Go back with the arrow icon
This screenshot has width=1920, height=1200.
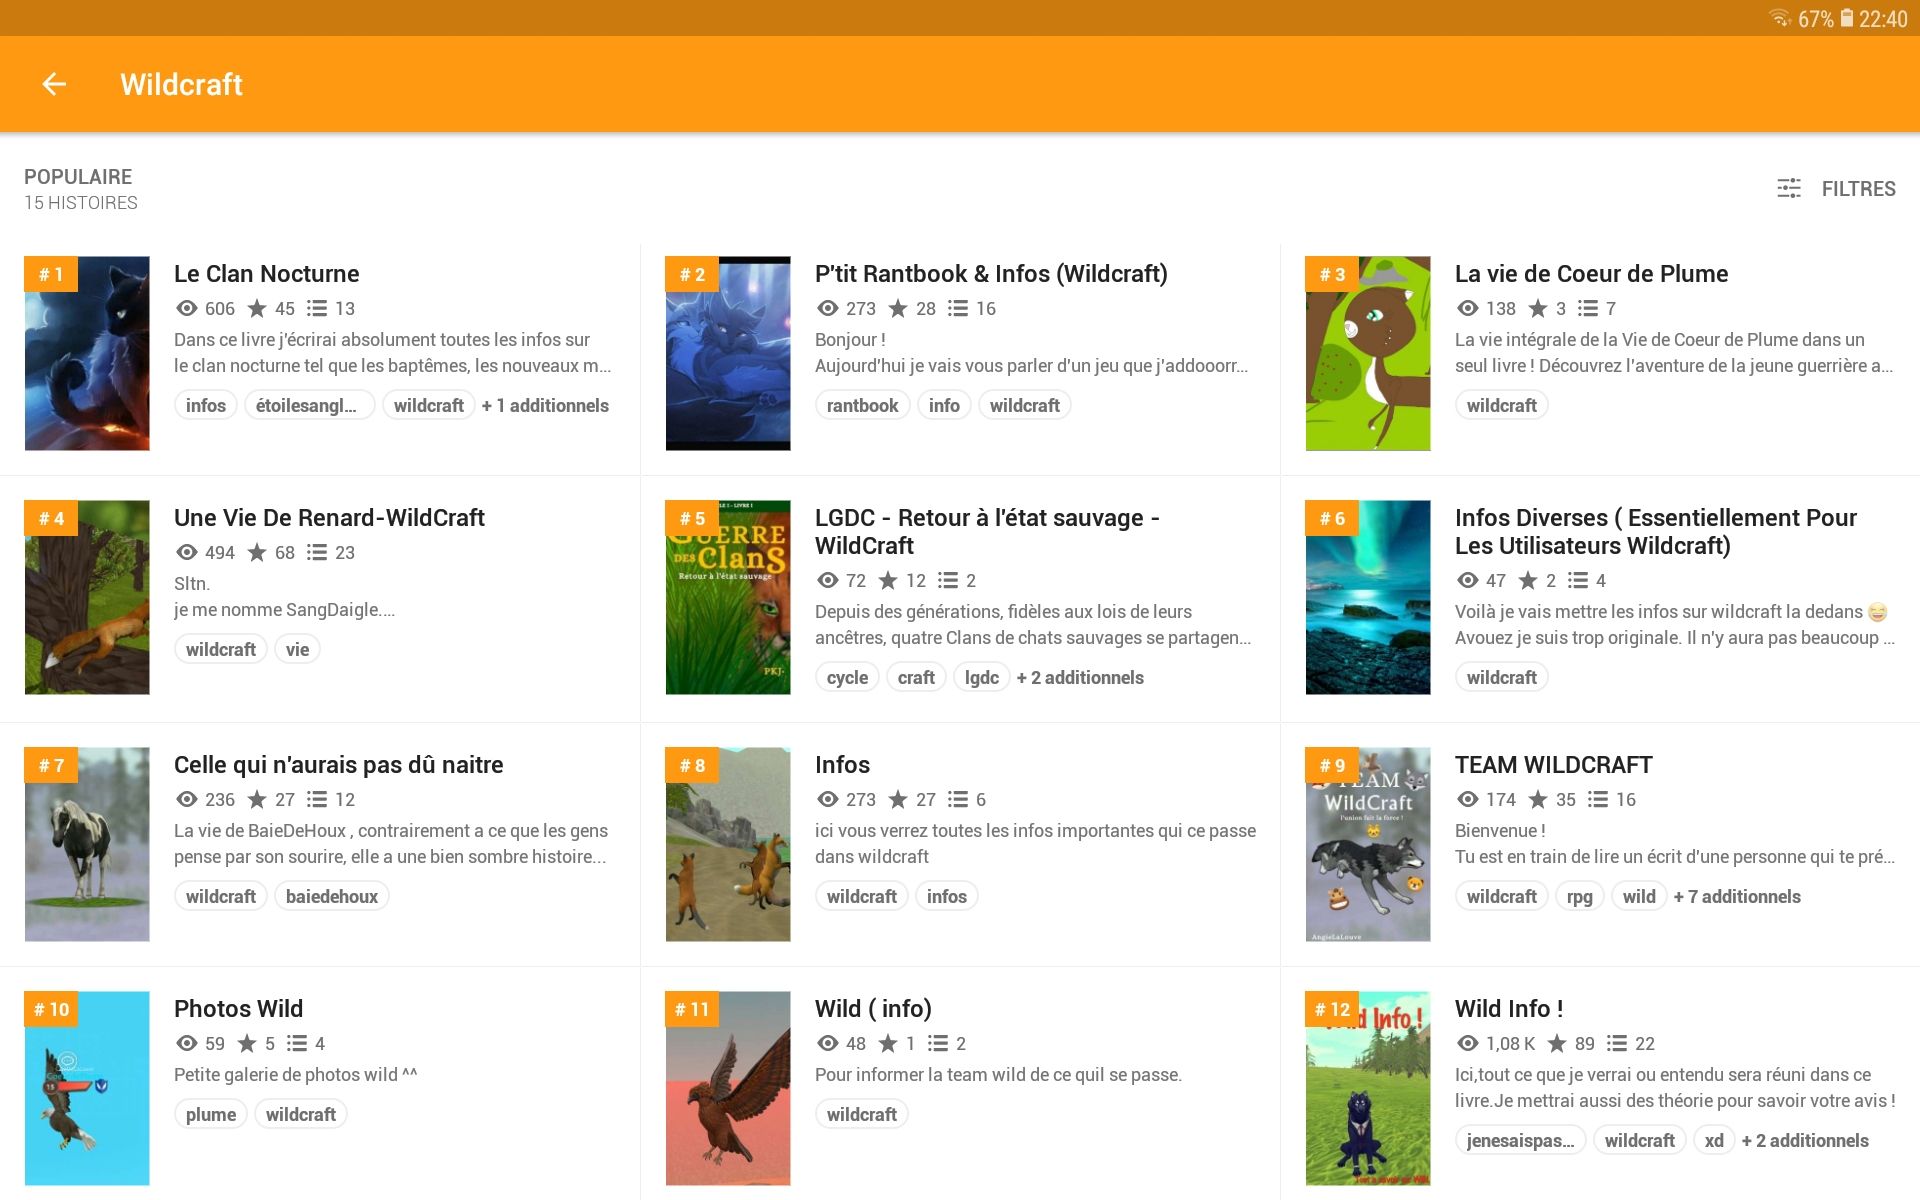coord(54,84)
